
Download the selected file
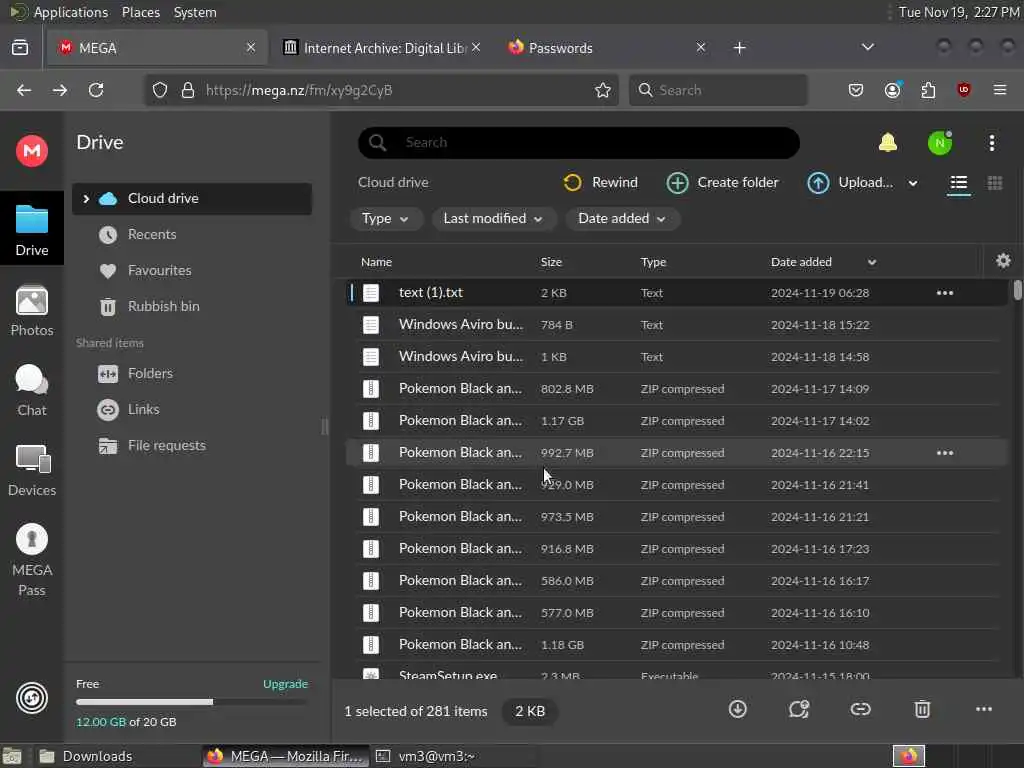(737, 709)
